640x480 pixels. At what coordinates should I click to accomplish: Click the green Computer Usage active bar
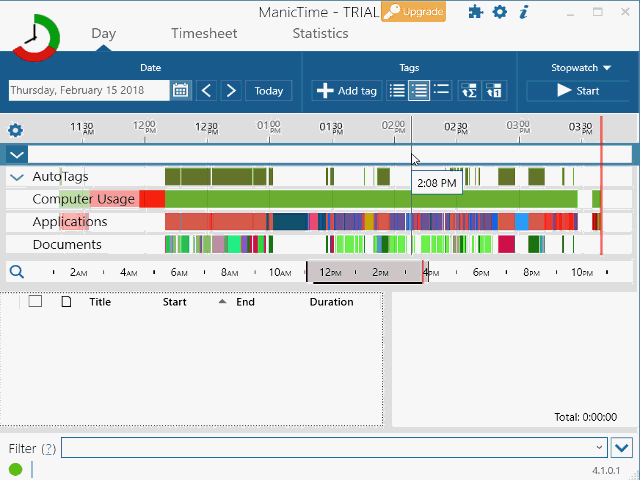(x=371, y=199)
